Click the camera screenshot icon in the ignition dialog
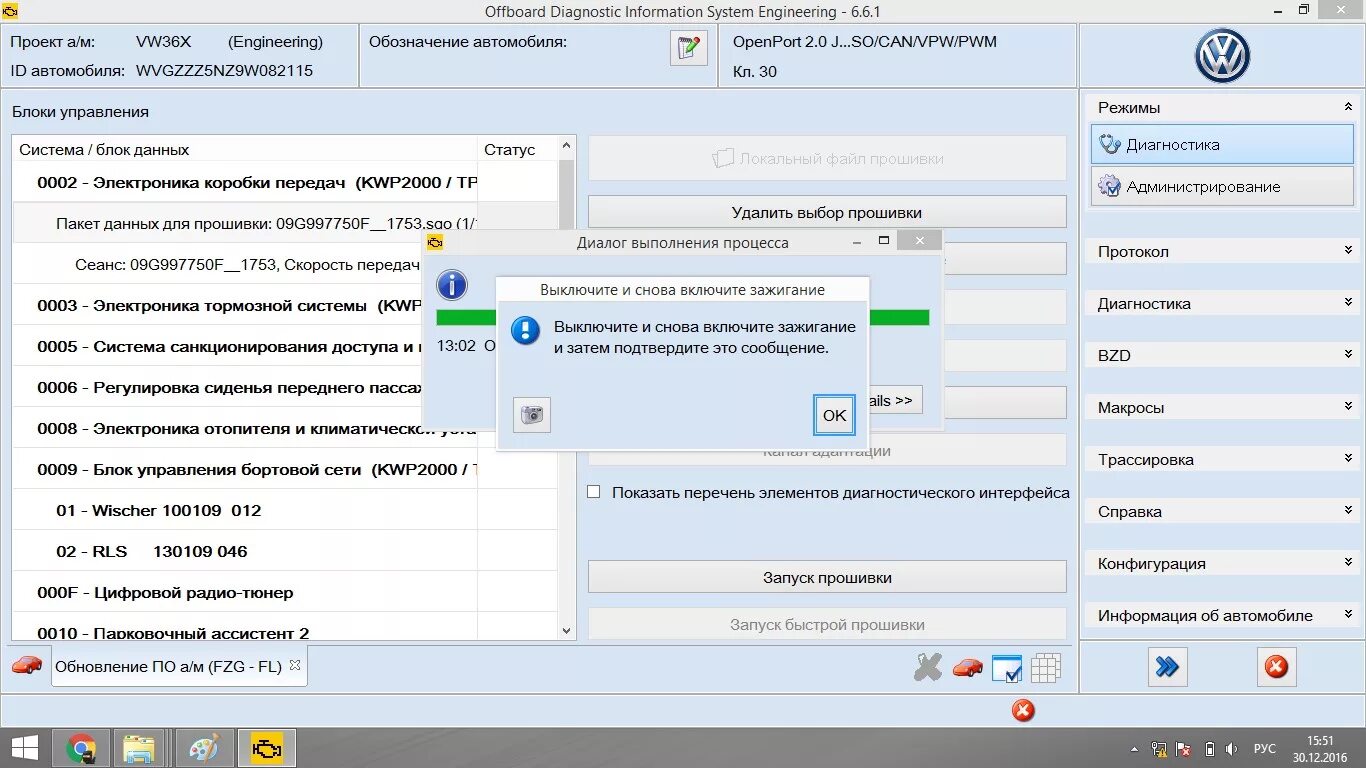 (532, 415)
